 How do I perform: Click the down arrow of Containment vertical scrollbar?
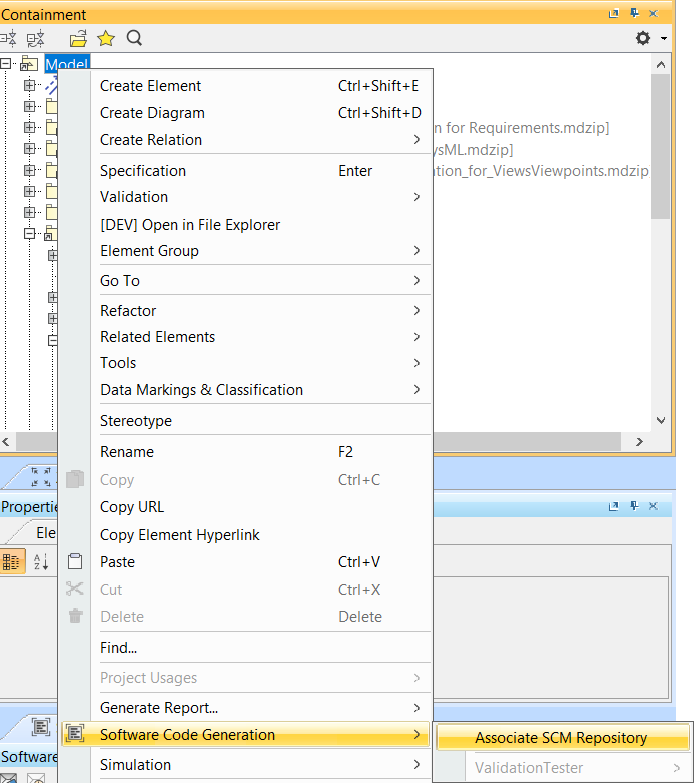pyautogui.click(x=661, y=420)
